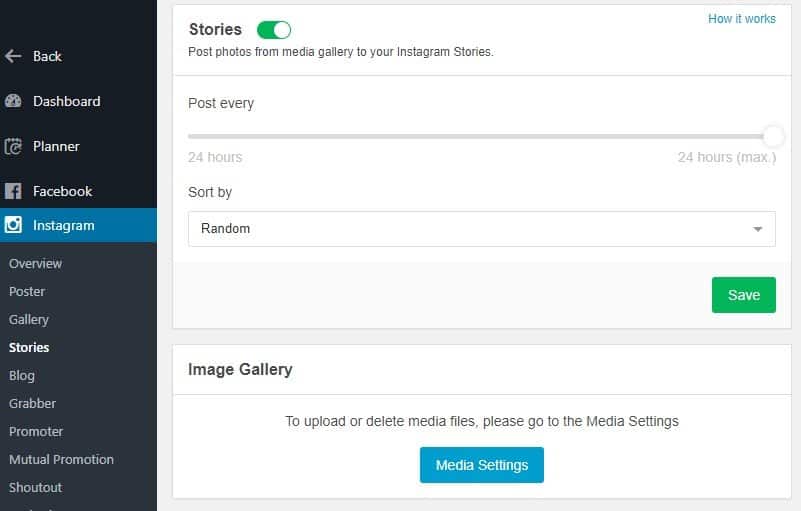Navigate to Grabber section
801x511 pixels.
(x=33, y=403)
